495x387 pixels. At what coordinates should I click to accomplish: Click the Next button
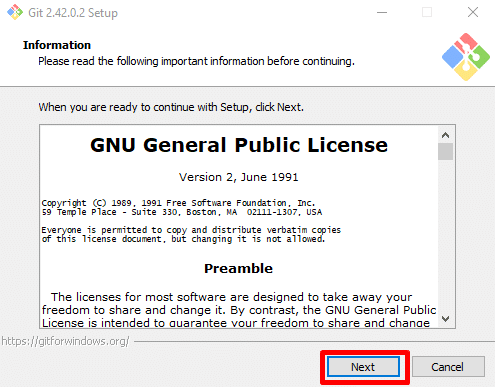coord(363,367)
